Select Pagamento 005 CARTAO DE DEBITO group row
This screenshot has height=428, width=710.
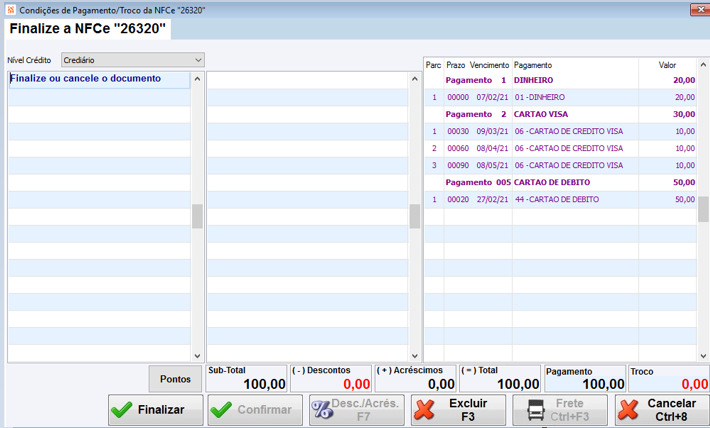[x=560, y=182]
